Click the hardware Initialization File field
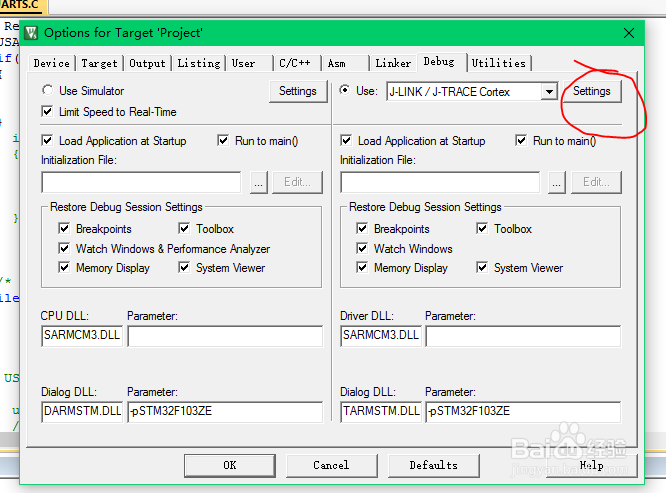Viewport: 666px width, 493px height. coord(440,183)
